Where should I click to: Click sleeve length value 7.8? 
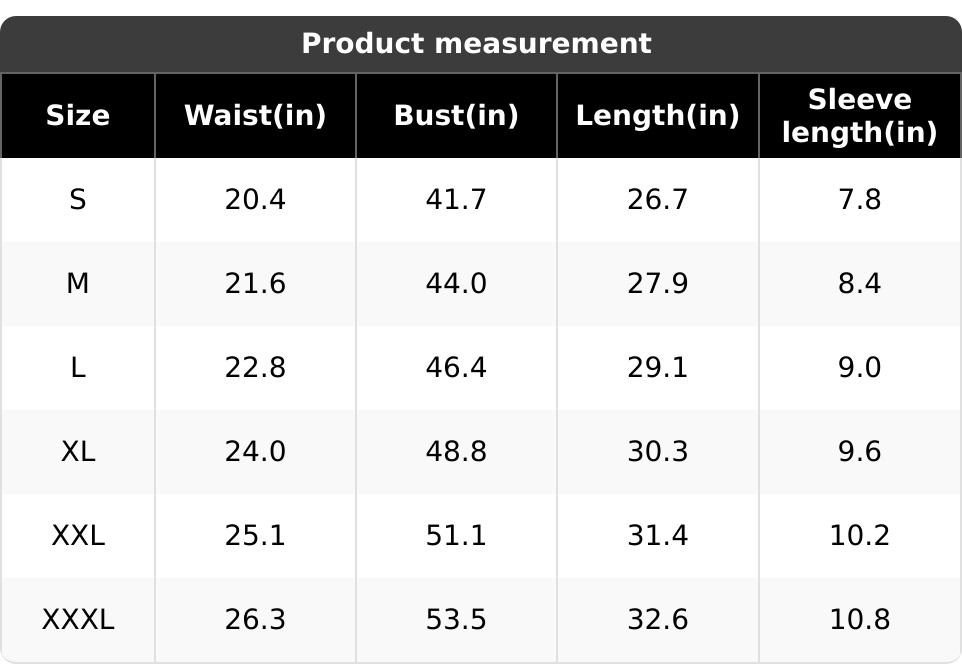859,200
